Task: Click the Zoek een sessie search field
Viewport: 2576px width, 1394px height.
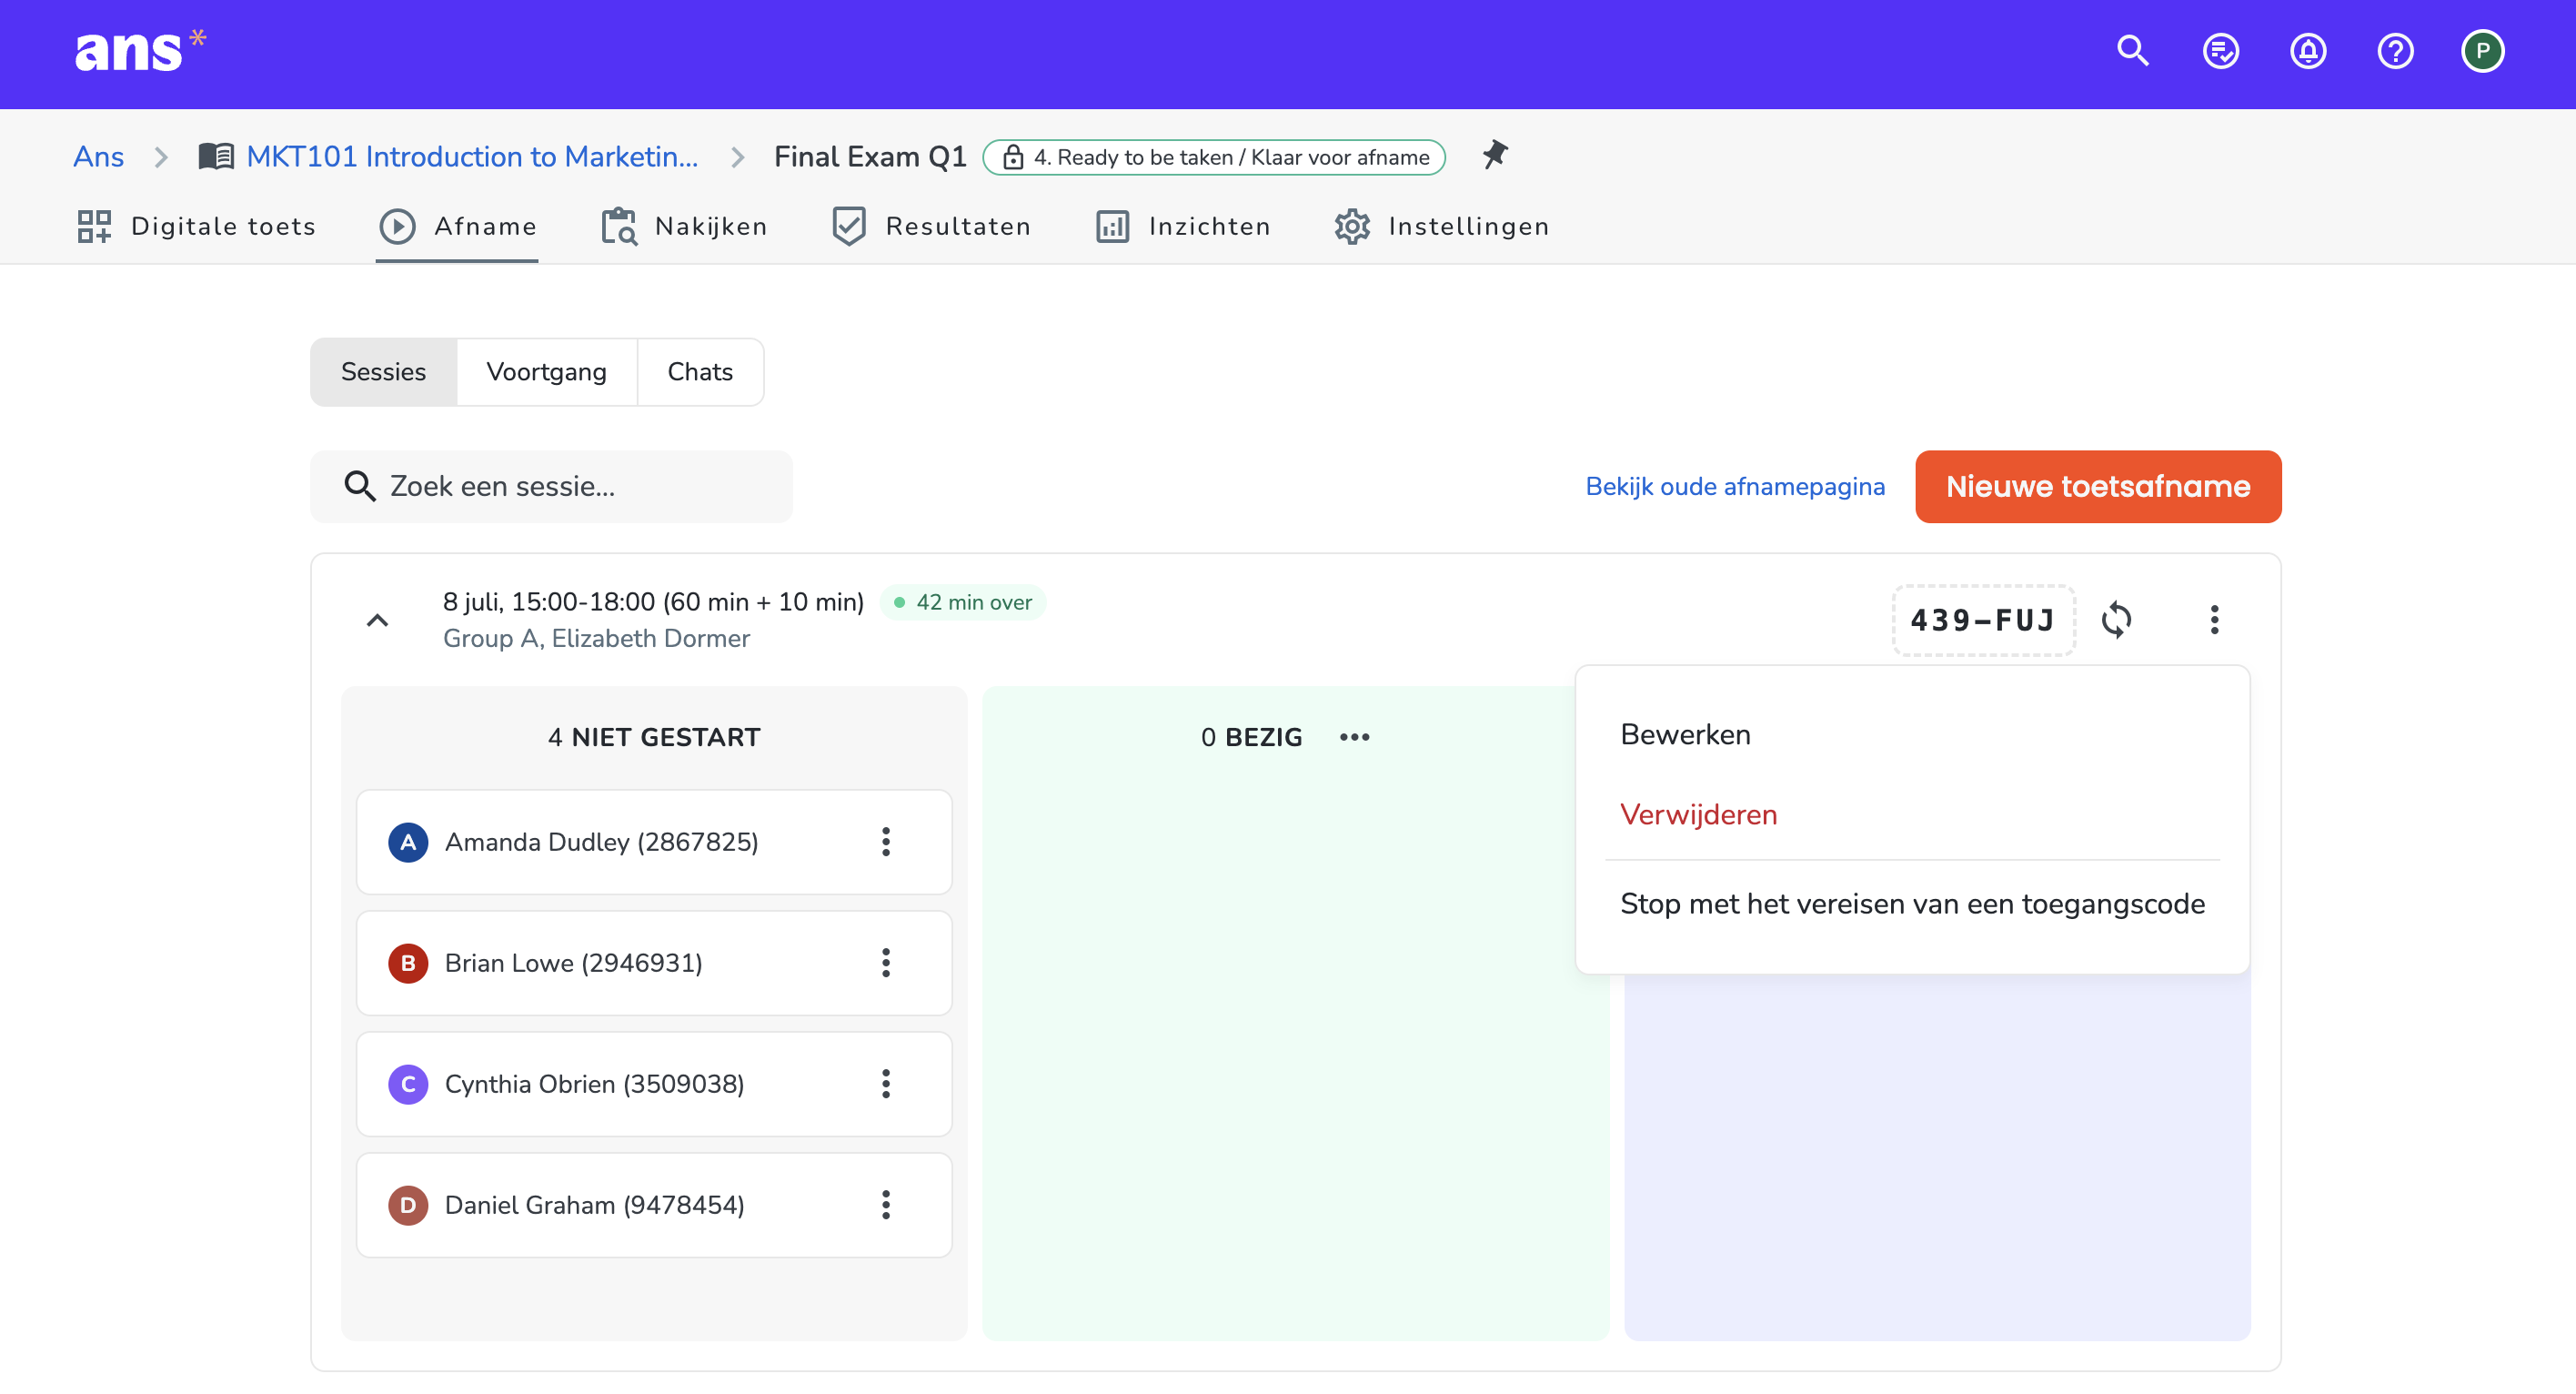Action: [551, 486]
